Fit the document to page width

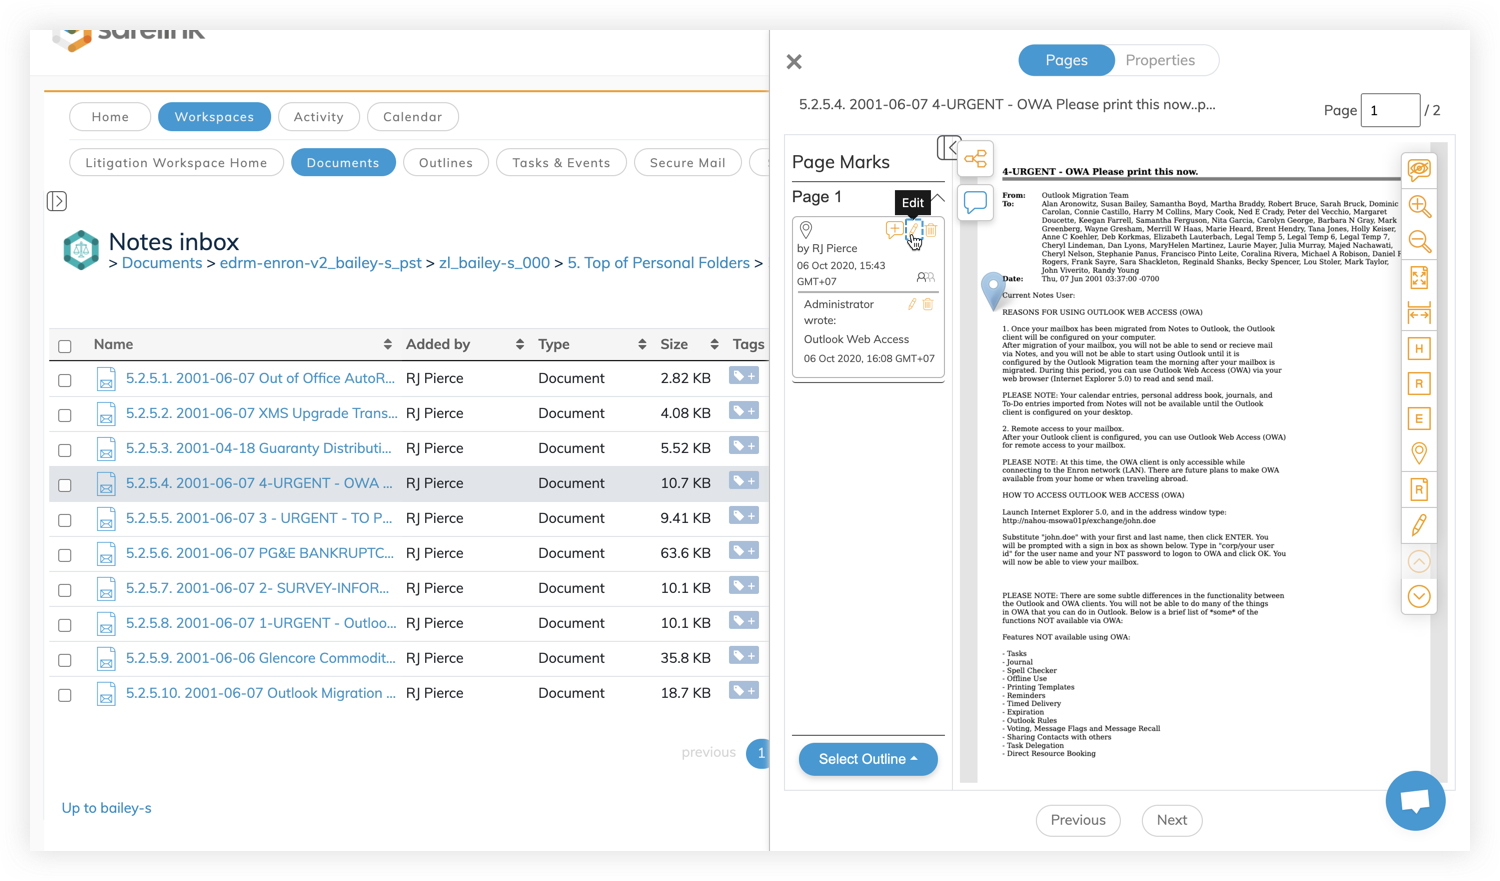(x=1419, y=313)
